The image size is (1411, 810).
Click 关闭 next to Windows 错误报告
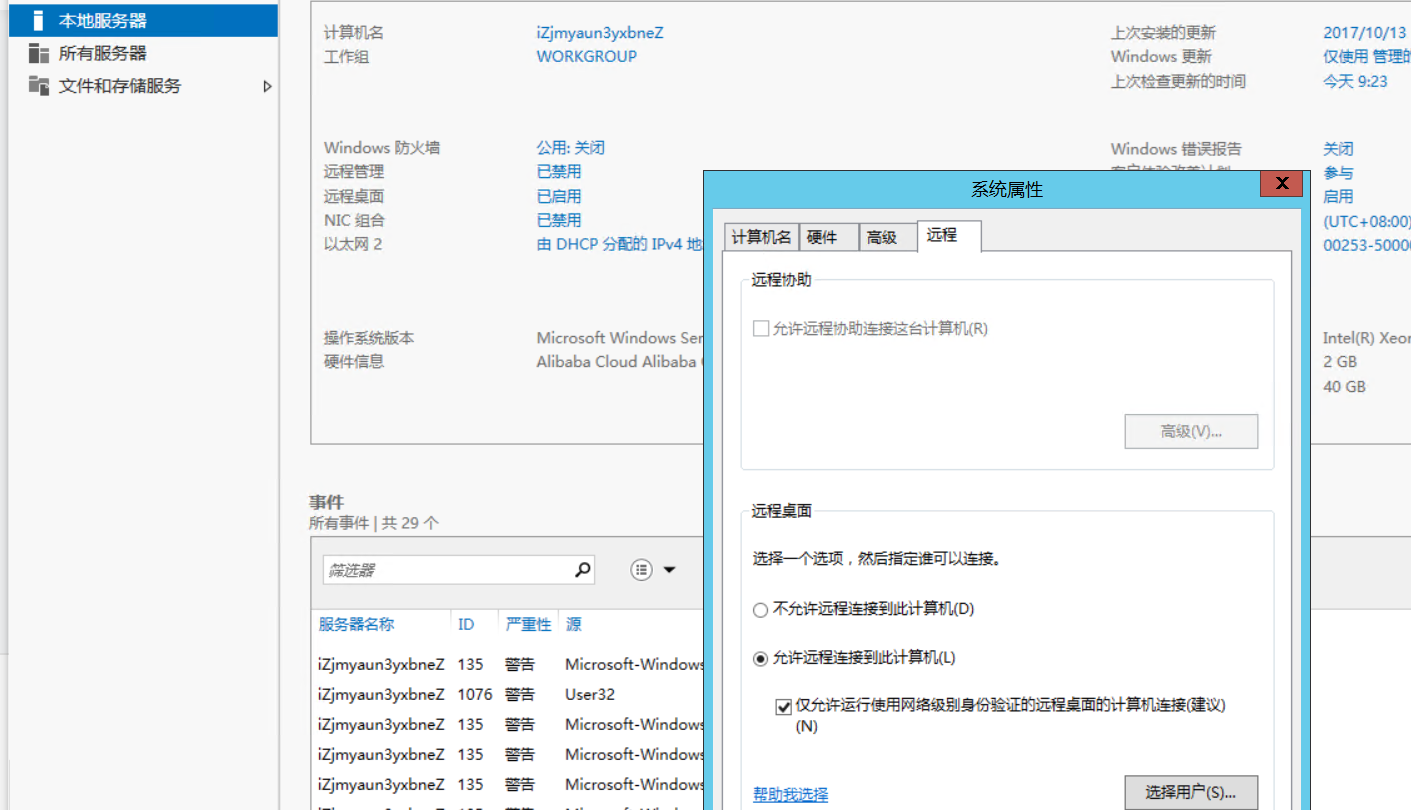coord(1338,149)
